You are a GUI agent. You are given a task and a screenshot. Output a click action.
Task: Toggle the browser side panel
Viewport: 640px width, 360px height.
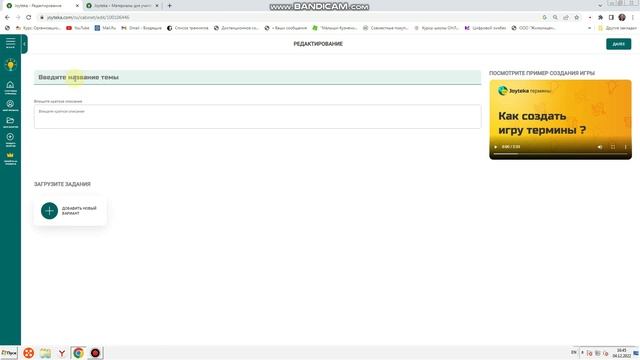[x=611, y=17]
